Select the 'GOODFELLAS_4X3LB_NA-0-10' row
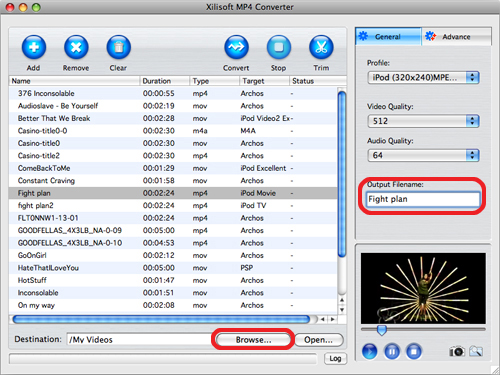This screenshot has height=375, width=500. point(173,243)
